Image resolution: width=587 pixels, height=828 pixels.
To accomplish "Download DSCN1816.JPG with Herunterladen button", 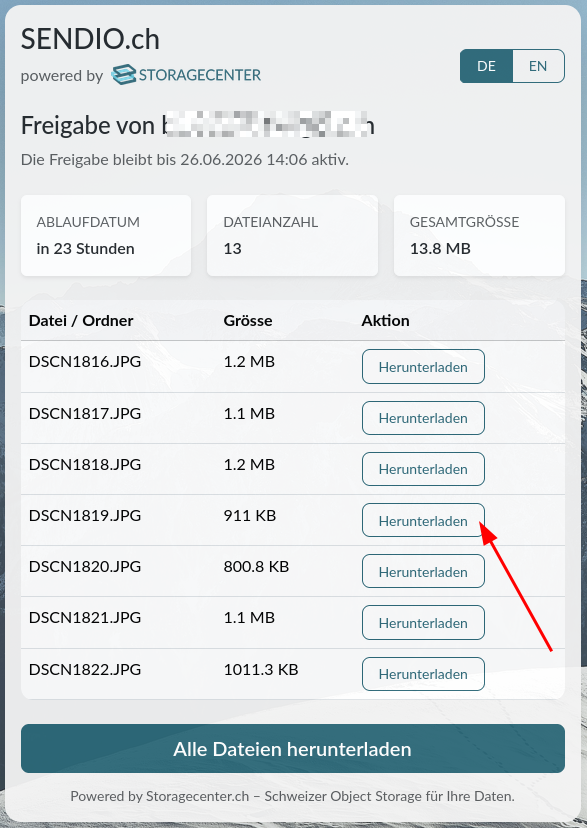I will coord(423,366).
